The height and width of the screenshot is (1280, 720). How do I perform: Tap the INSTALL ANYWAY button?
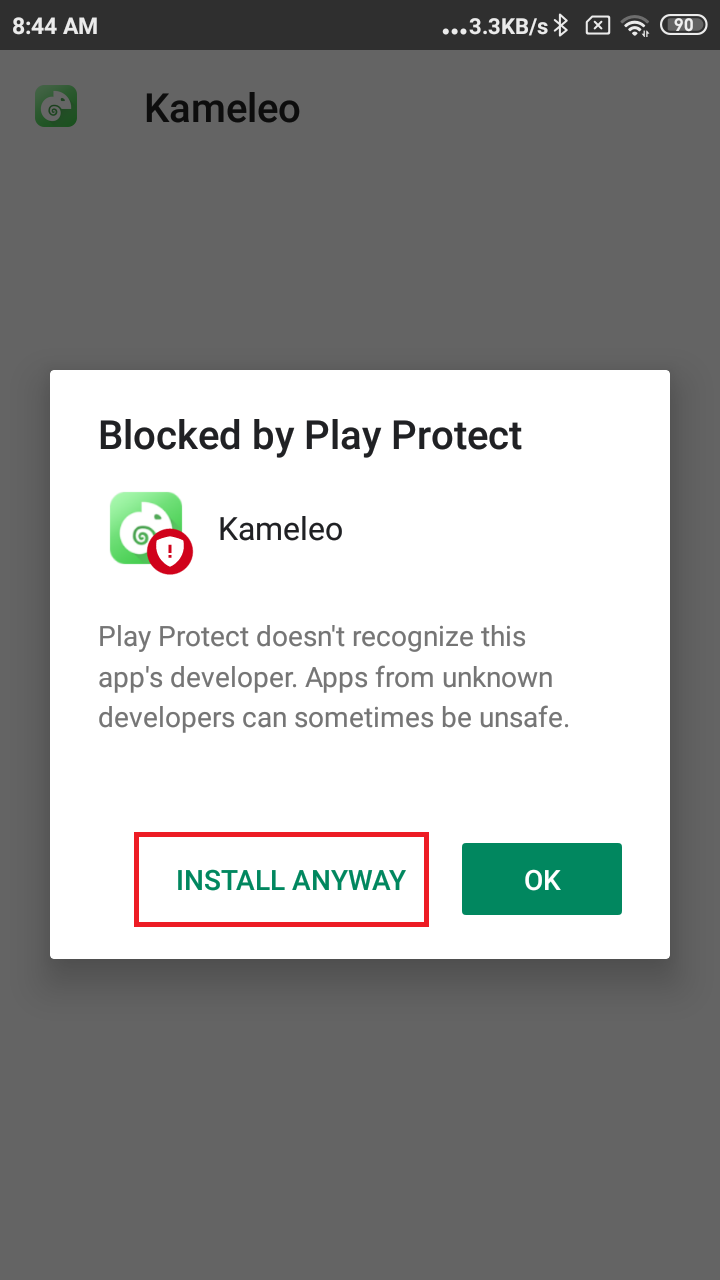tap(291, 880)
